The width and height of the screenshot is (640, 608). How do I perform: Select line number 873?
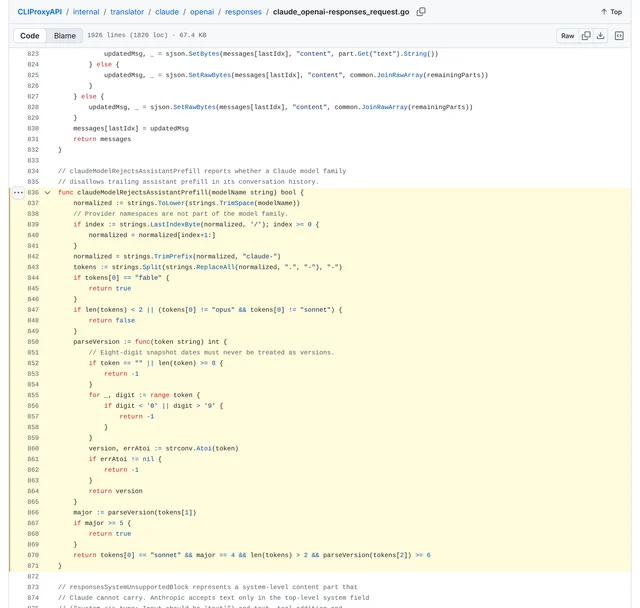[x=33, y=587]
